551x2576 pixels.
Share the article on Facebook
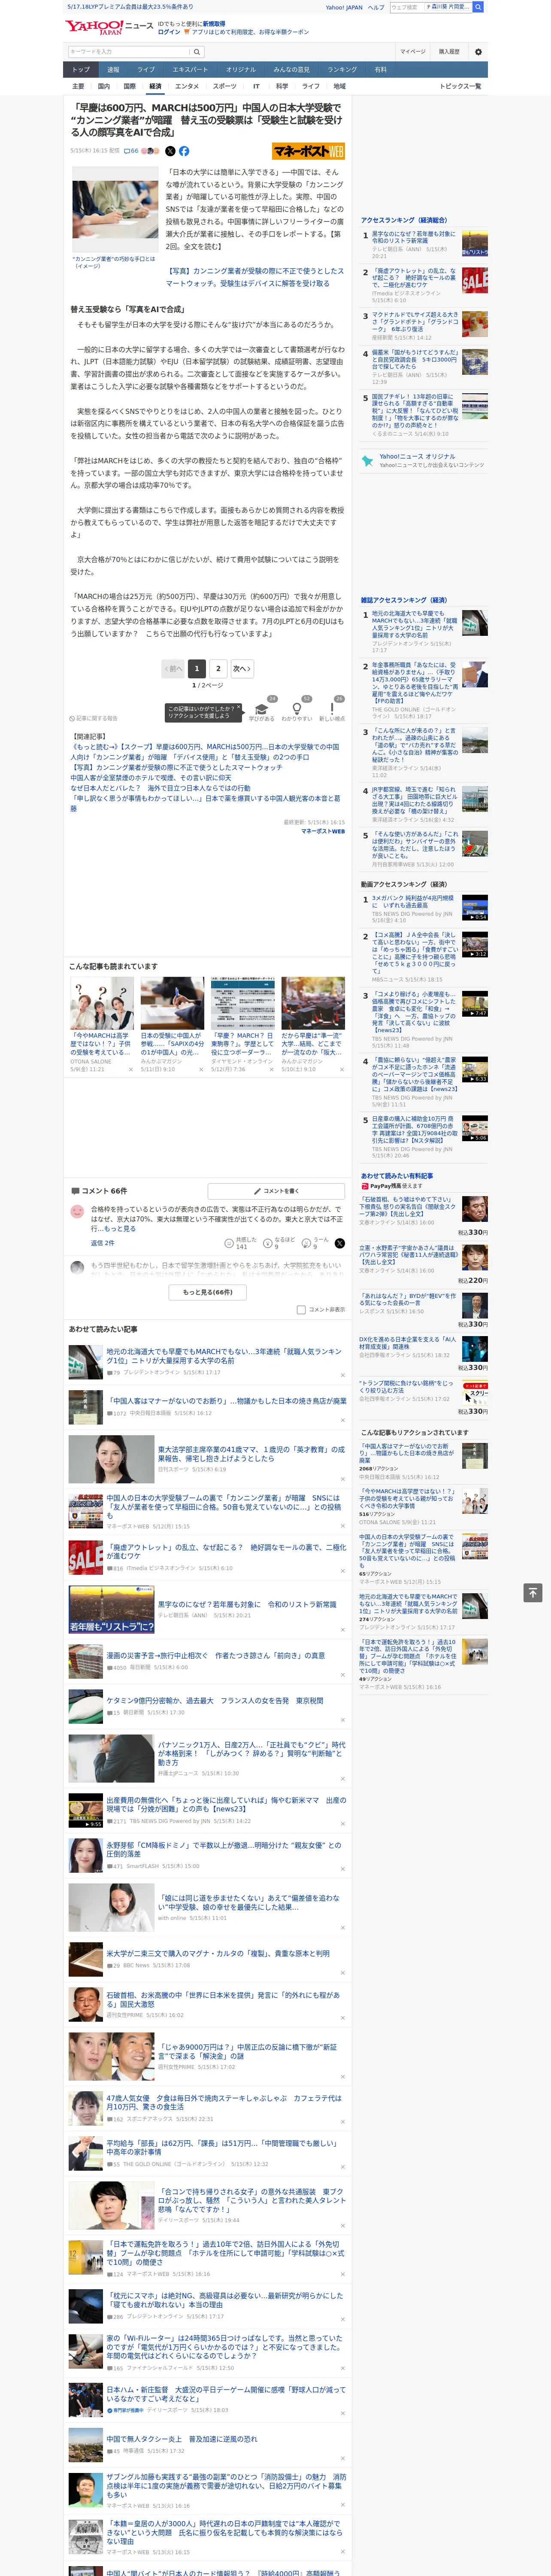[x=184, y=151]
